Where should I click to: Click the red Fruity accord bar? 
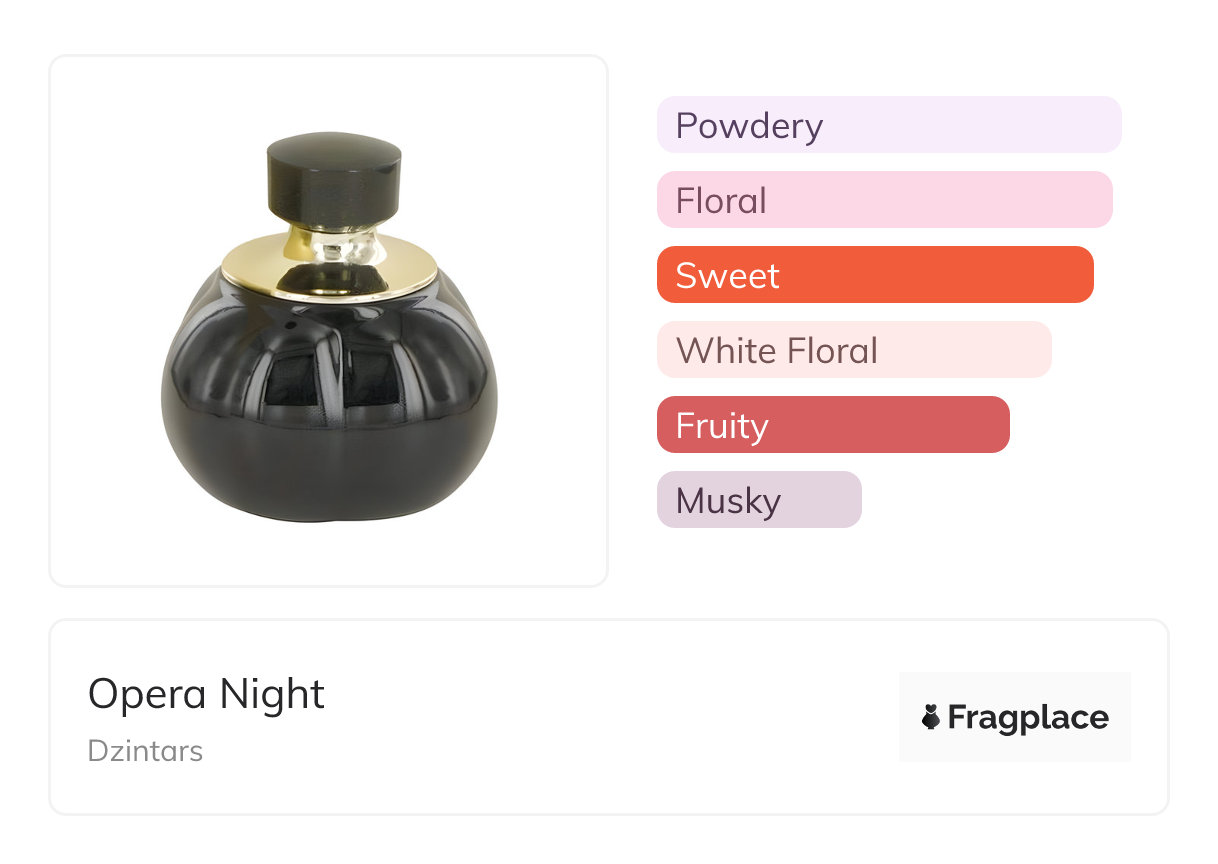point(833,425)
